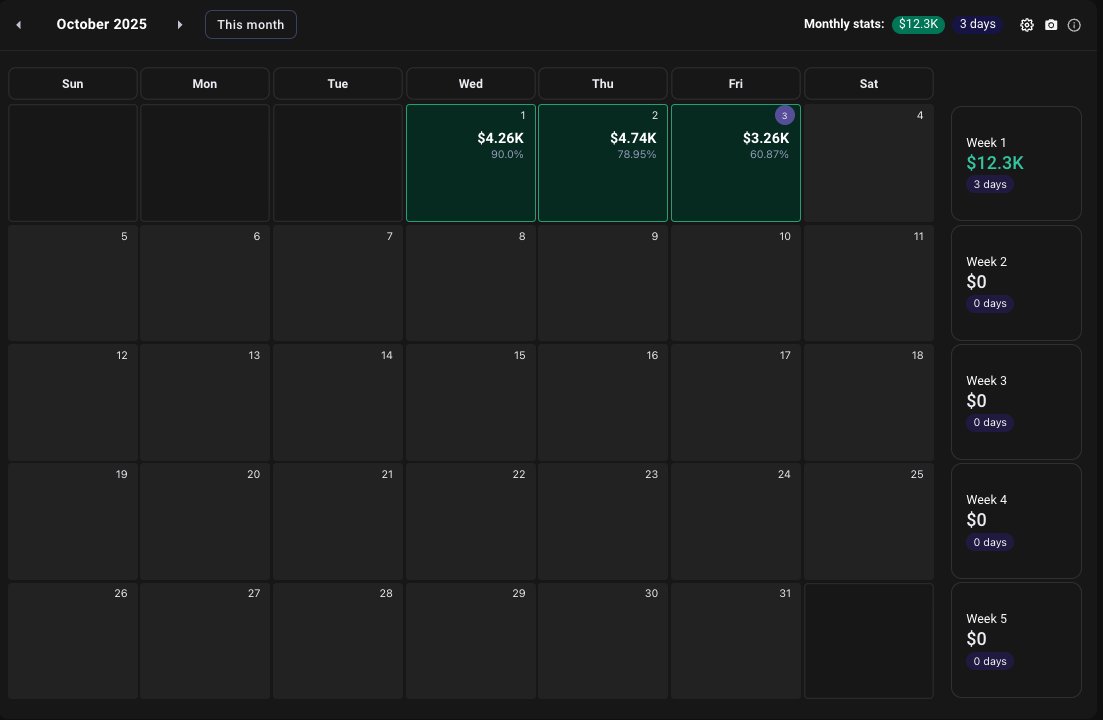Select October 7 day cell
Screen dimensions: 1103x720
pos(338,283)
